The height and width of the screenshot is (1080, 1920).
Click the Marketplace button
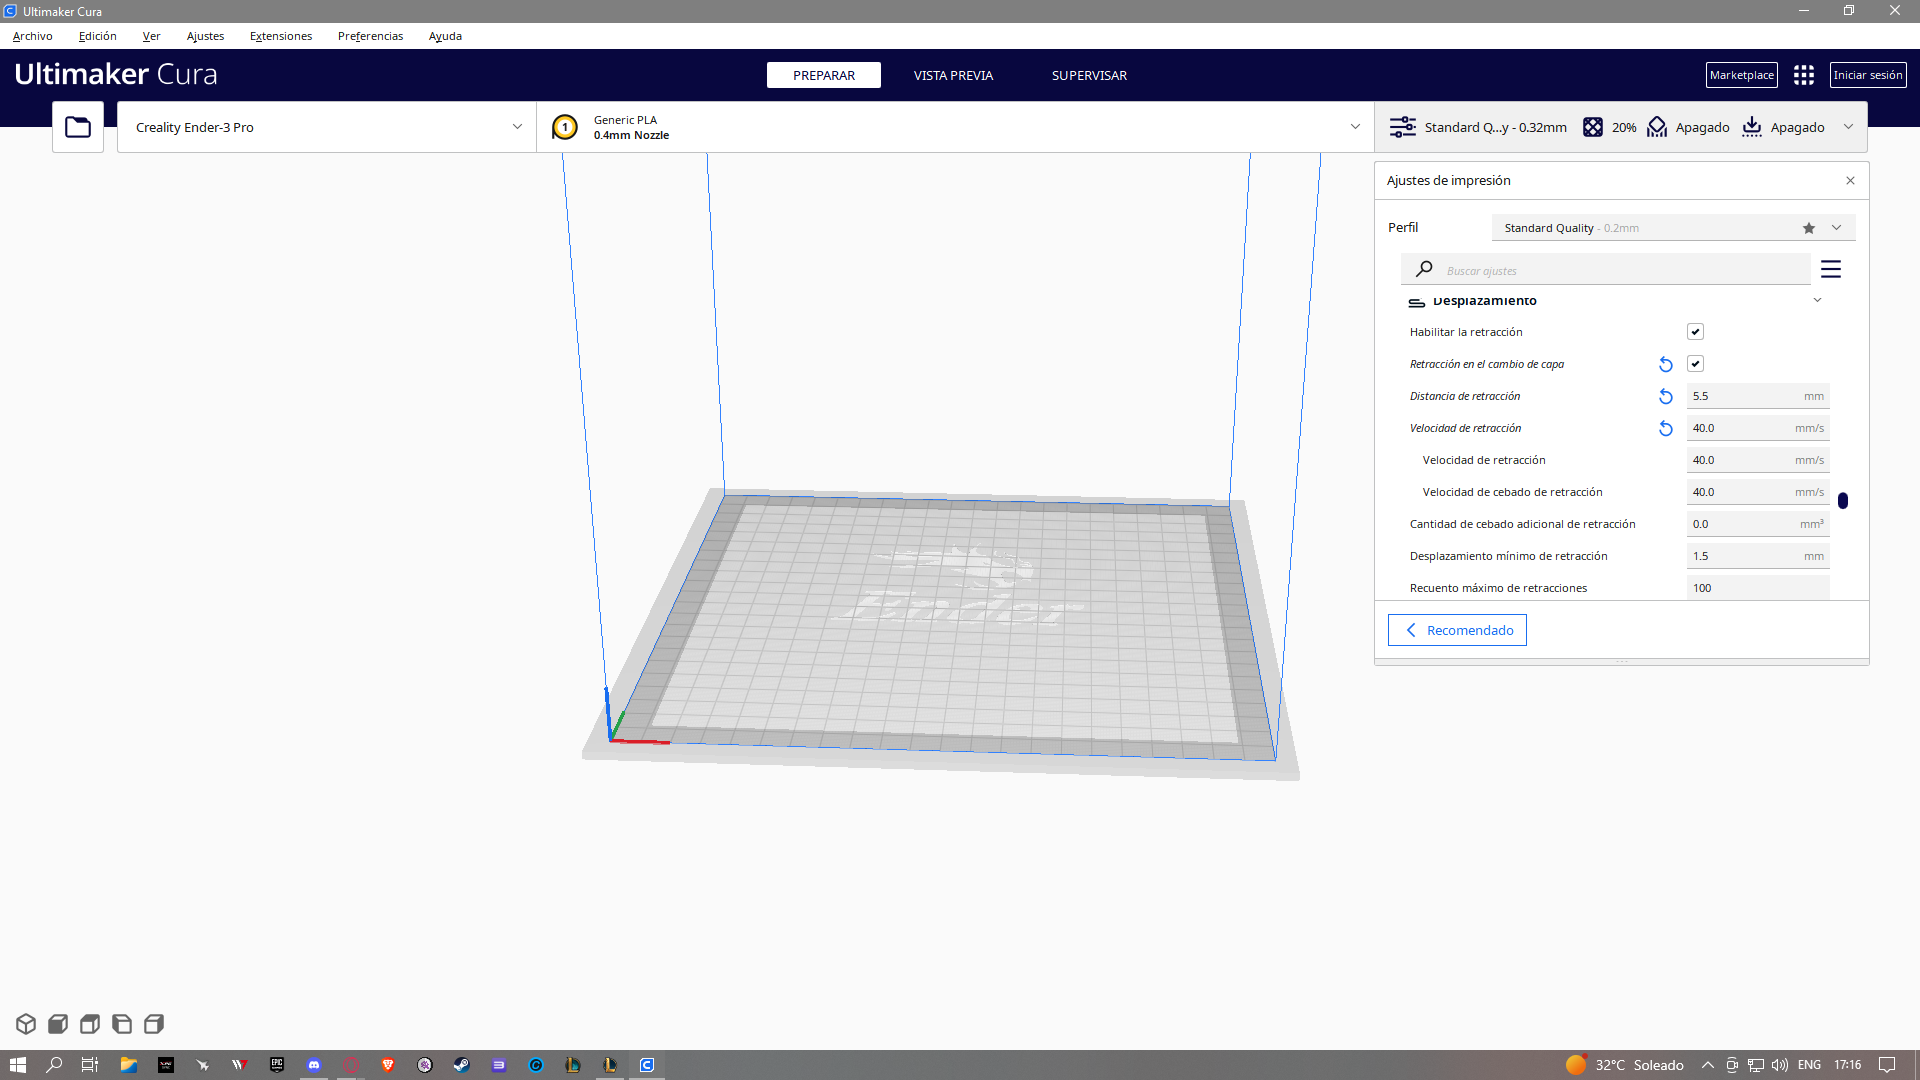tap(1740, 75)
